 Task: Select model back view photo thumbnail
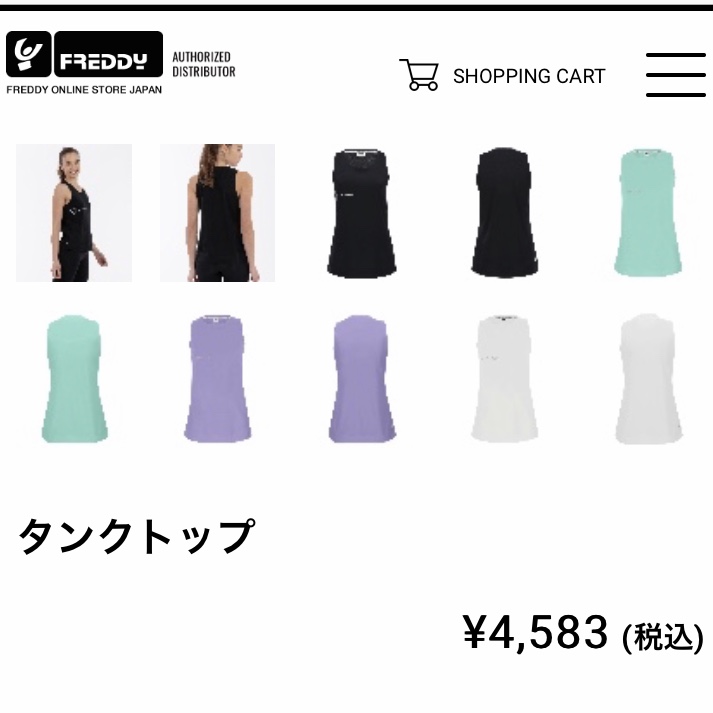tap(217, 213)
